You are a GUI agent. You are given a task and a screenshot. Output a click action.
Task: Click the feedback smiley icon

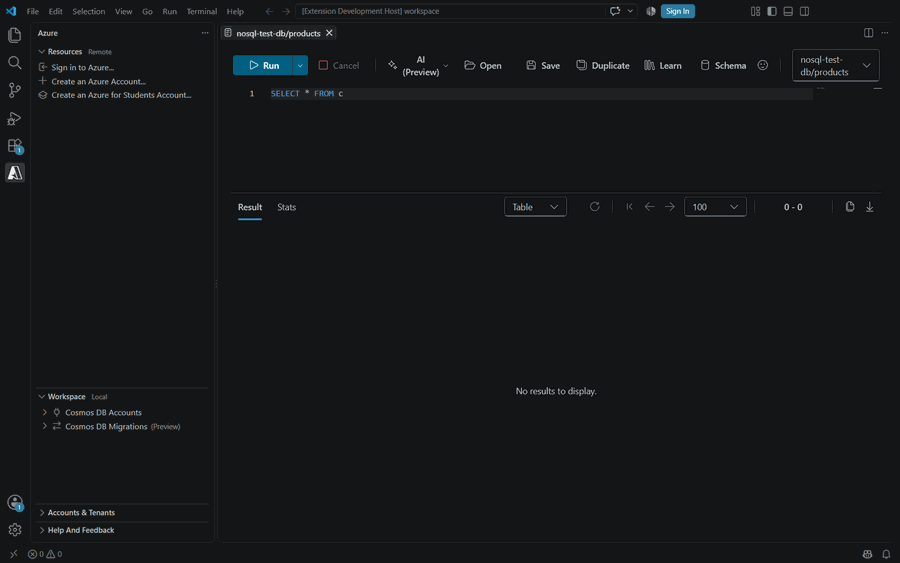coord(762,65)
